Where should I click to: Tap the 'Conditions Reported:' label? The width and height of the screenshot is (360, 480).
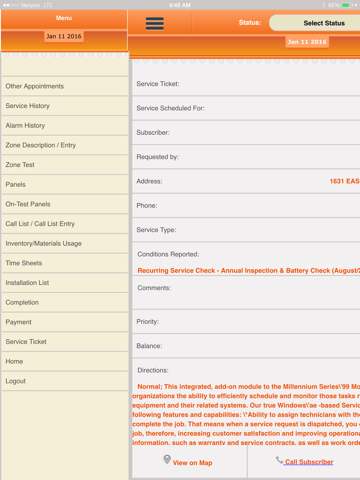click(x=168, y=254)
